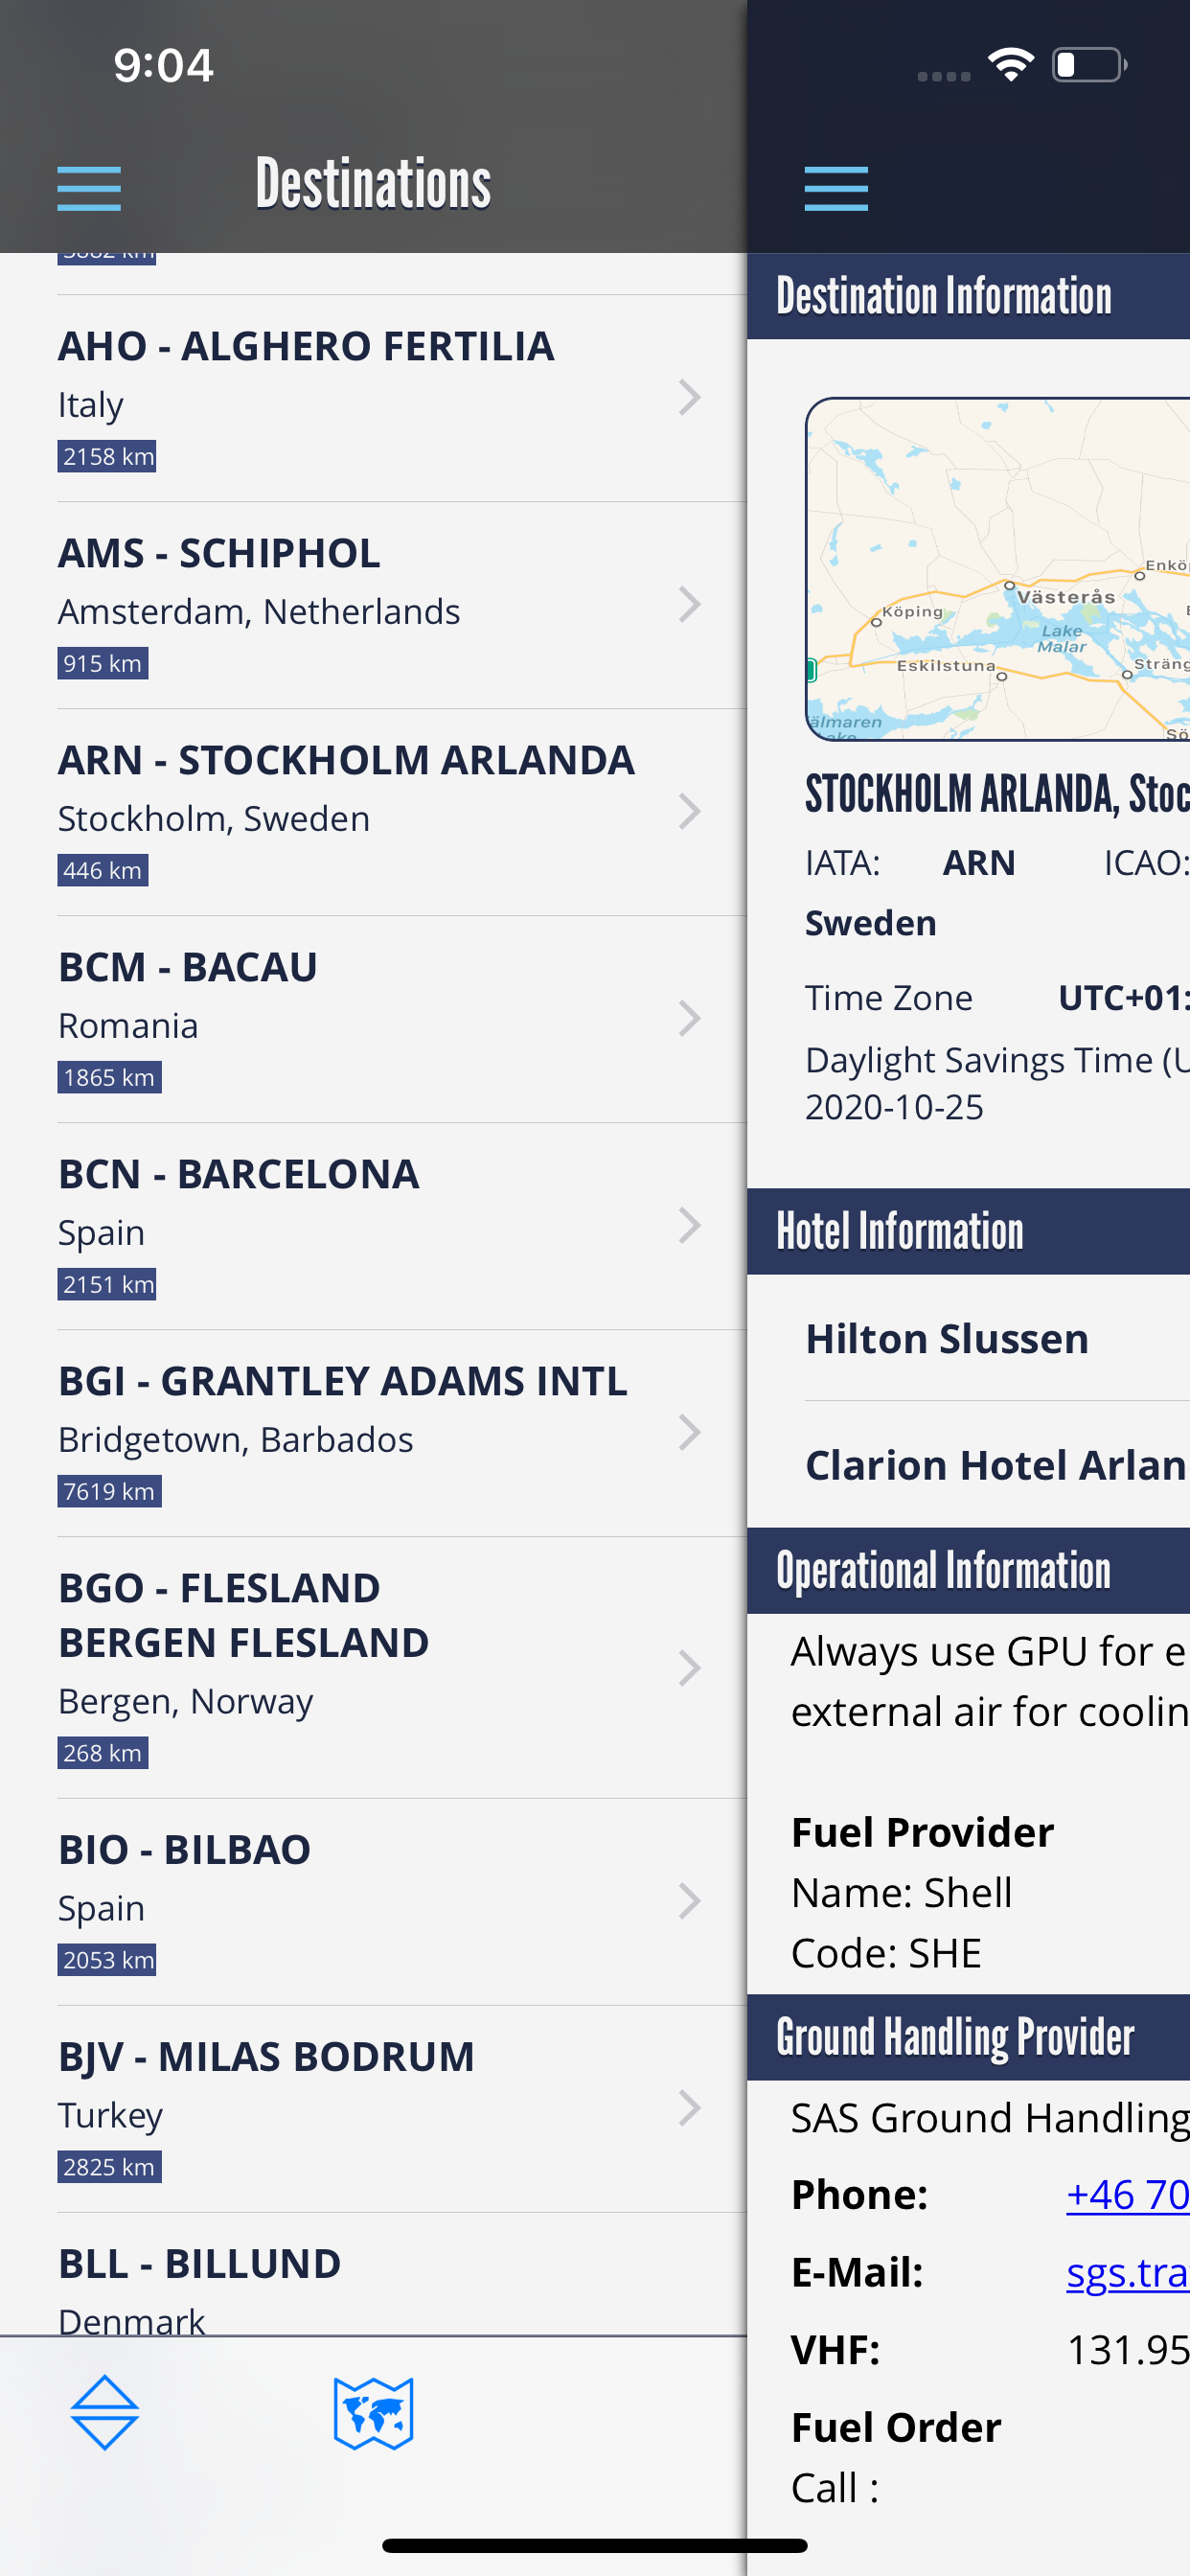Viewport: 1190px width, 2576px height.
Task: Tap the battery indicator icon
Action: click(1089, 65)
